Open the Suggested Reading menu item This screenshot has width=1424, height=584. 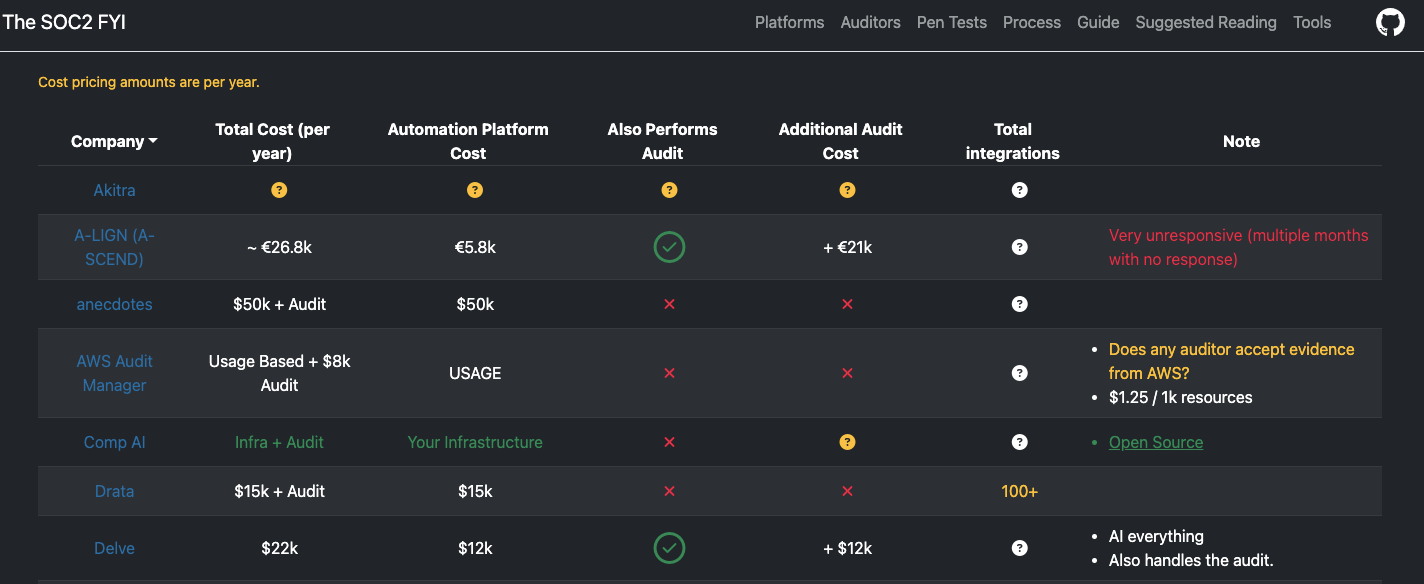tap(1206, 22)
